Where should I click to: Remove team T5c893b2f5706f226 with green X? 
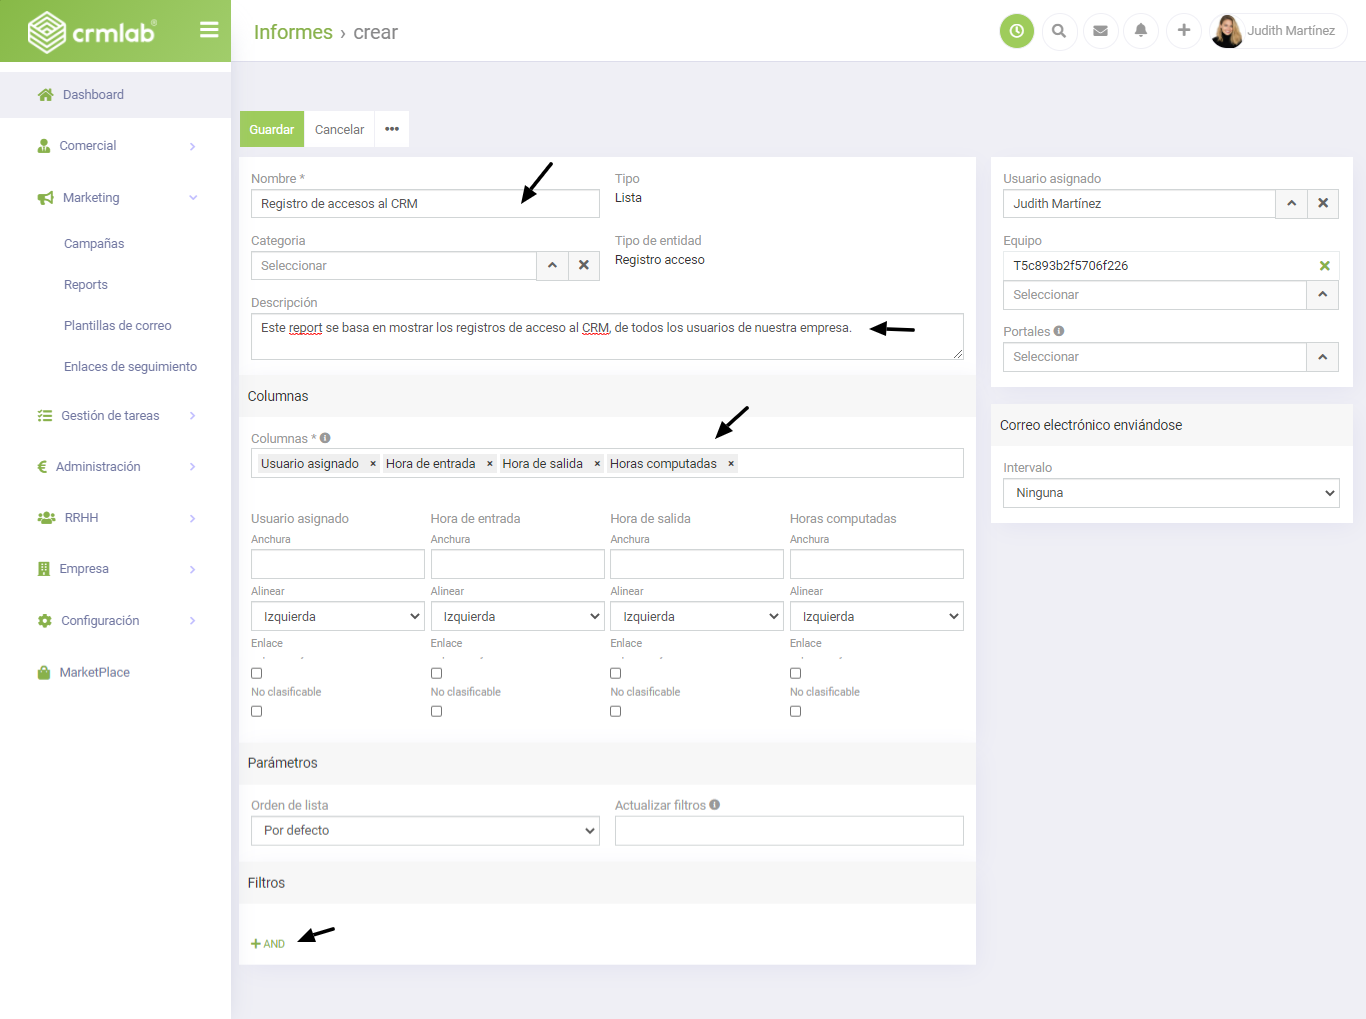1324,266
